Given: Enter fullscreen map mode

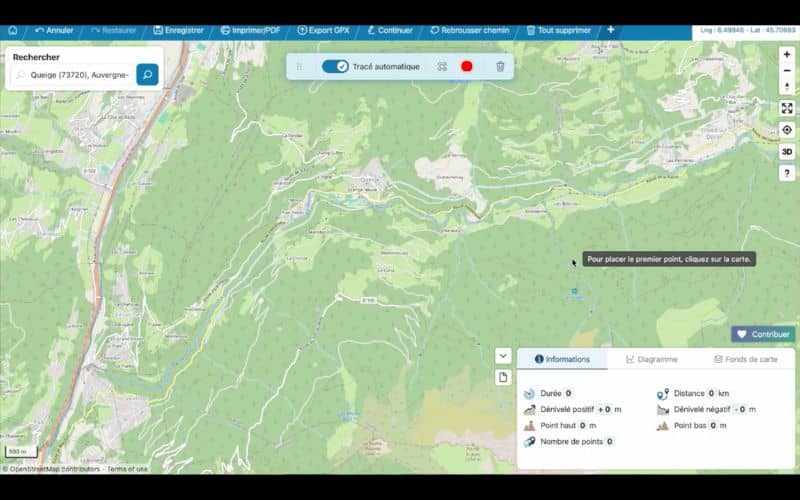Looking at the screenshot, I should pyautogui.click(x=787, y=107).
